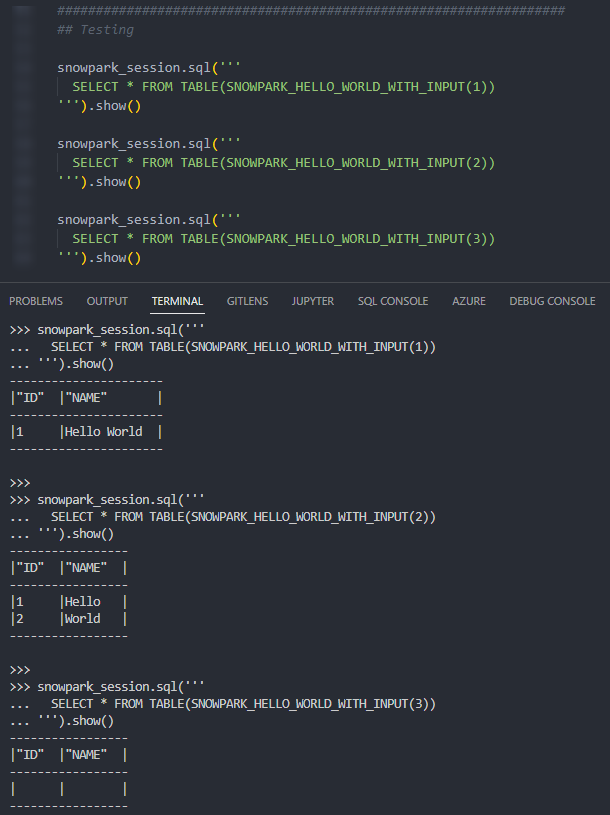Select the AZURE panel tab
Image resolution: width=610 pixels, height=815 pixels.
[469, 301]
